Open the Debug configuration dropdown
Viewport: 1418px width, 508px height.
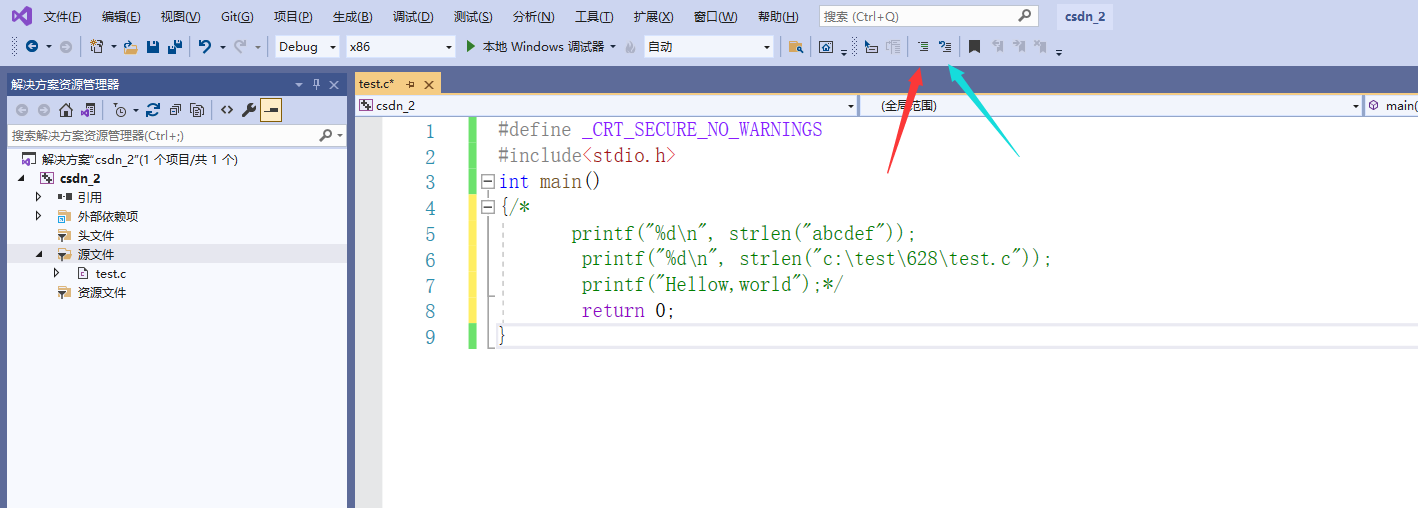tap(307, 47)
